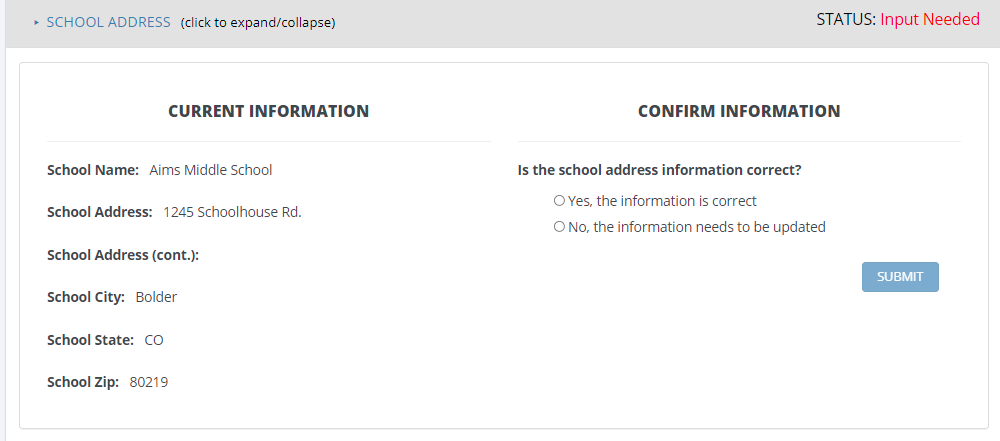Image resolution: width=1000 pixels, height=441 pixels.
Task: Click the address value '1245 Schoolhouse Rd.'
Action: [x=232, y=212]
